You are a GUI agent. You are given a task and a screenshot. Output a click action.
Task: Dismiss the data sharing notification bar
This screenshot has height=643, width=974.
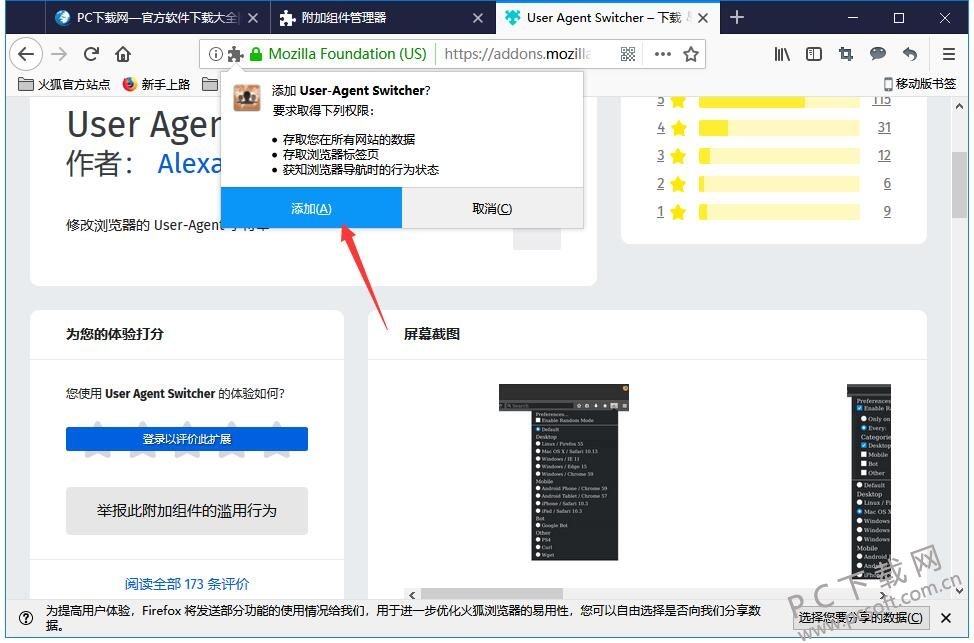pos(945,618)
